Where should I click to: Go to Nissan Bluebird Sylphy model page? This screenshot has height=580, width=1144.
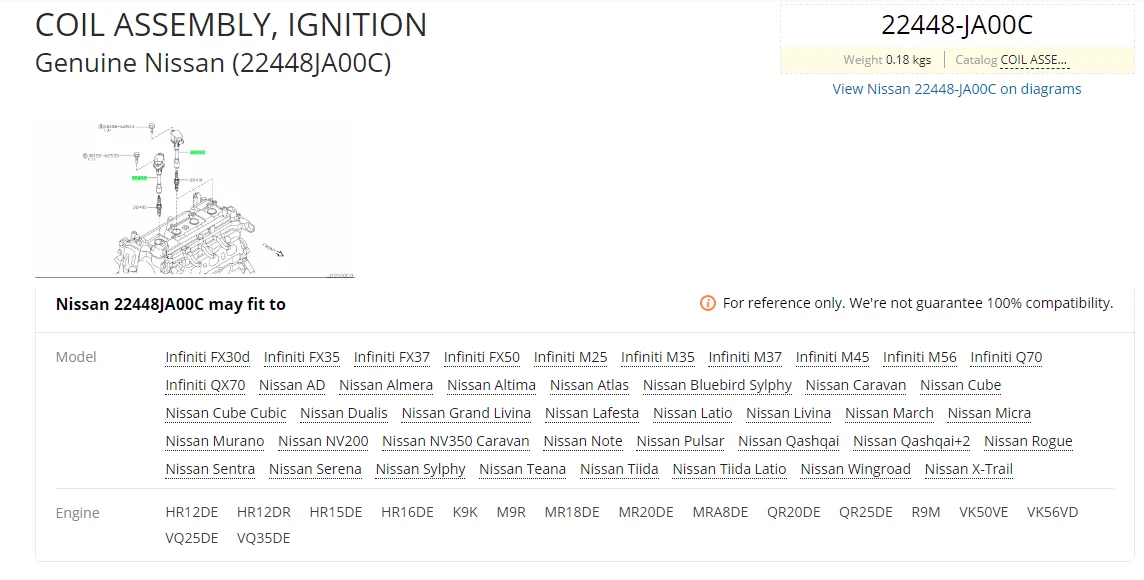click(717, 385)
